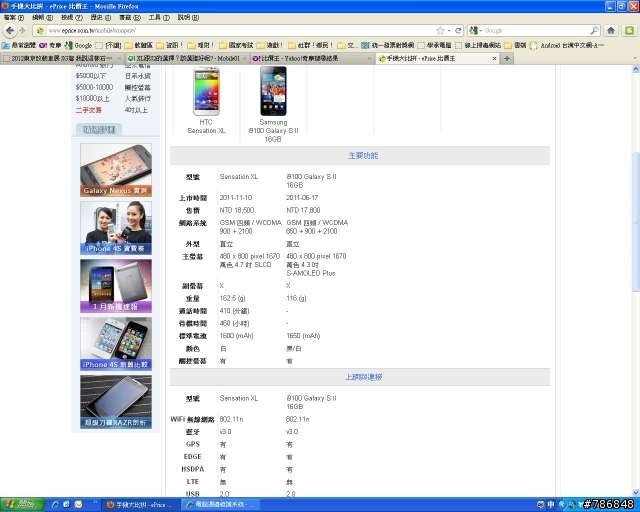This screenshot has width=640, height=512.
Task: Open the tab list dropdown on the tab bar
Action: 635,58
